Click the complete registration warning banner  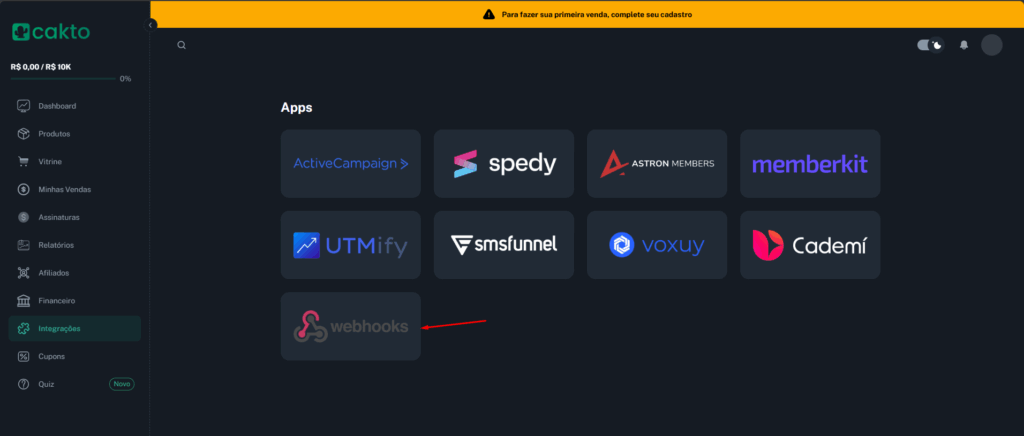(x=587, y=14)
